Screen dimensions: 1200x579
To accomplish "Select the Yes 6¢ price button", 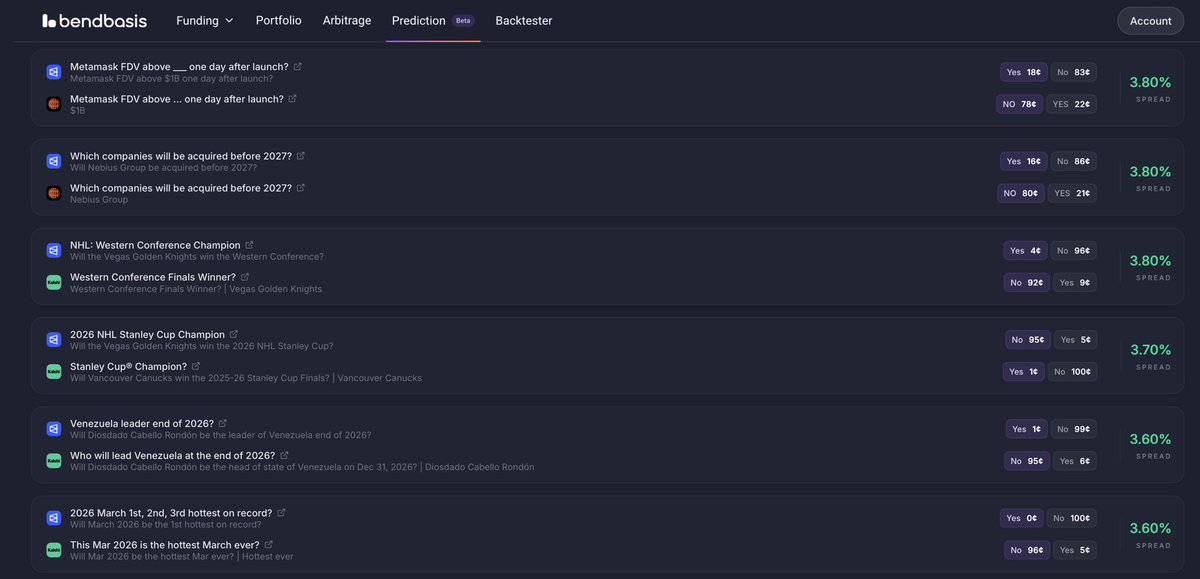I will [1075, 461].
